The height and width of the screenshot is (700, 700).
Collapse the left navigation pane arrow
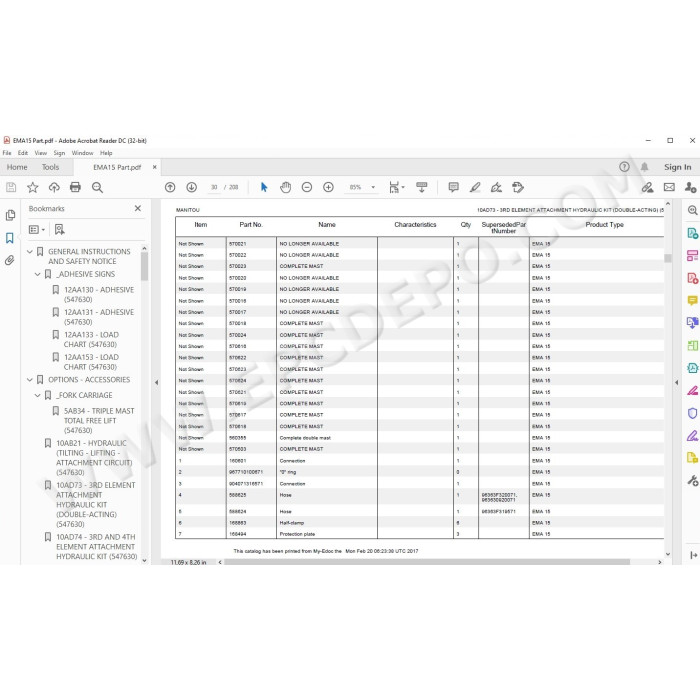(156, 383)
